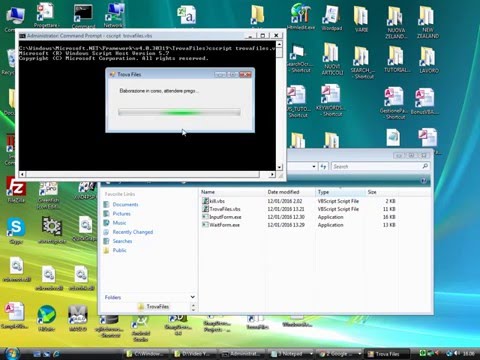Viewport: 480px width, 360px height.
Task: Click the Internet Explorer quick launch icon
Action: 56,354
